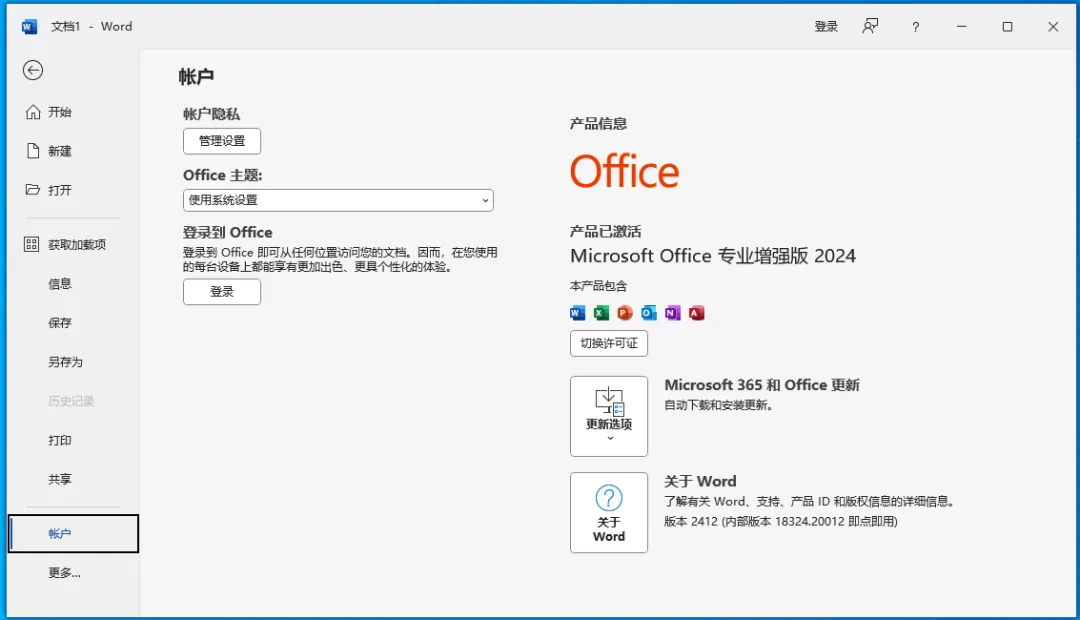Viewport: 1080px width, 620px height.
Task: Click the 产品已激活 label
Action: (x=605, y=231)
